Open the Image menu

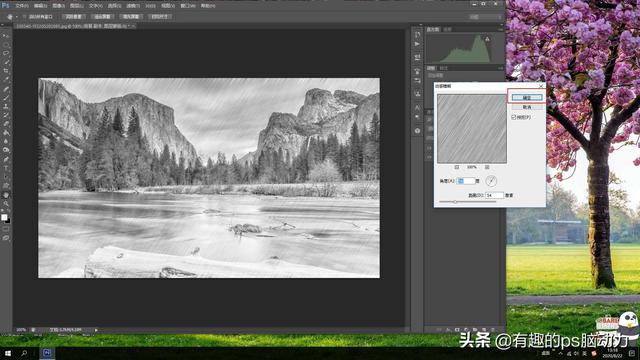(x=58, y=6)
